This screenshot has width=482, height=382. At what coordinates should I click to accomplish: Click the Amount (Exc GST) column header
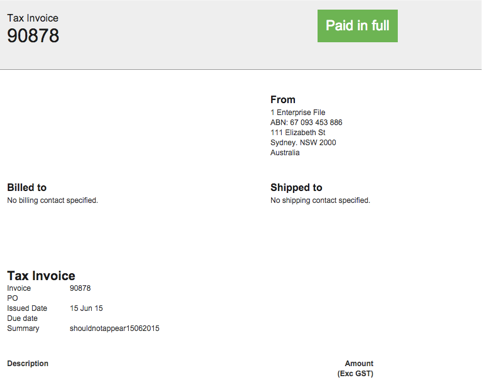pyautogui.click(x=355, y=368)
